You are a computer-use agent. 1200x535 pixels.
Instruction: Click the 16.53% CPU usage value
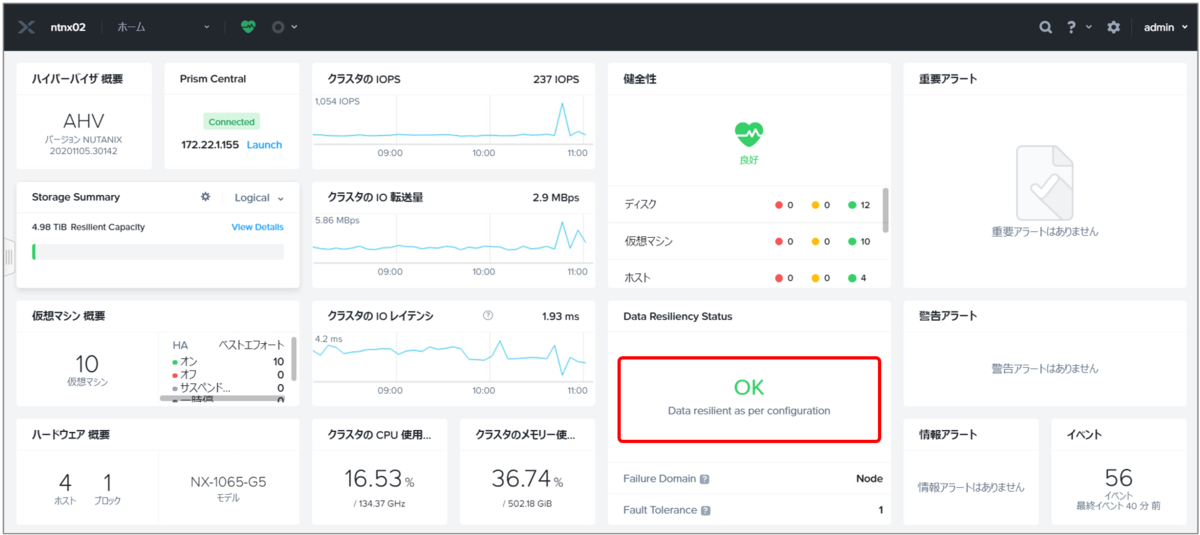pos(379,478)
